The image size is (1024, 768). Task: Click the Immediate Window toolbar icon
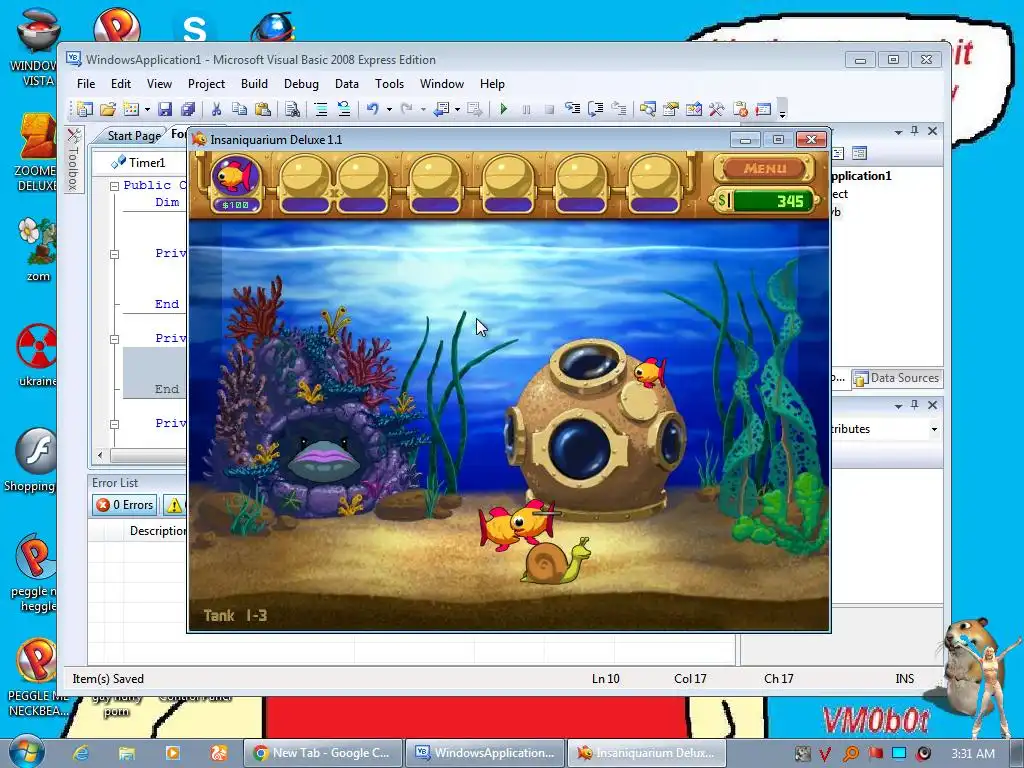(x=763, y=109)
